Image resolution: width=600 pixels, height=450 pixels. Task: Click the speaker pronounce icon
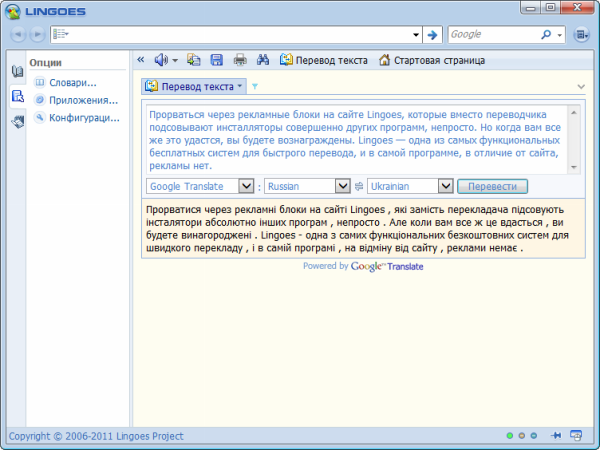[161, 60]
